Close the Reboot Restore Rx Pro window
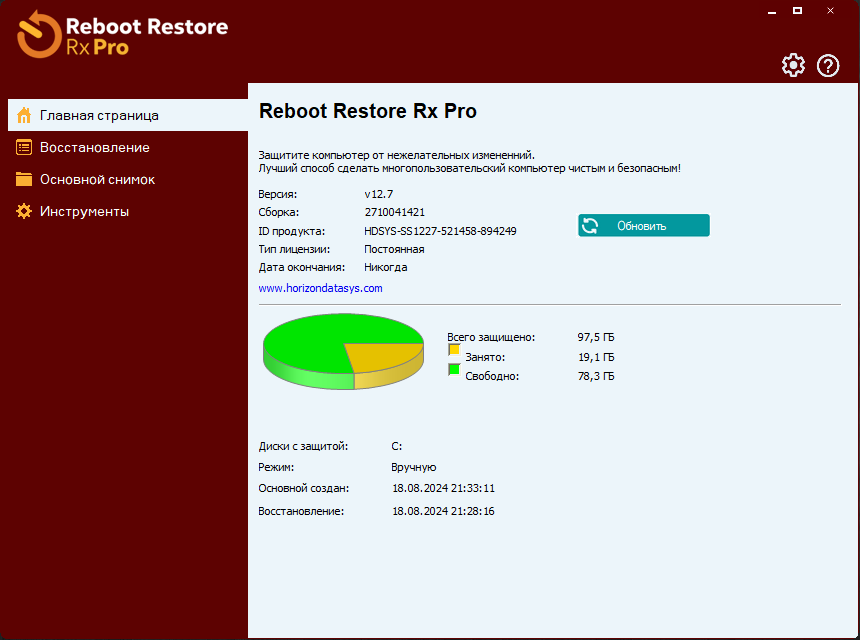Viewport: 860px width, 640px height. [830, 10]
